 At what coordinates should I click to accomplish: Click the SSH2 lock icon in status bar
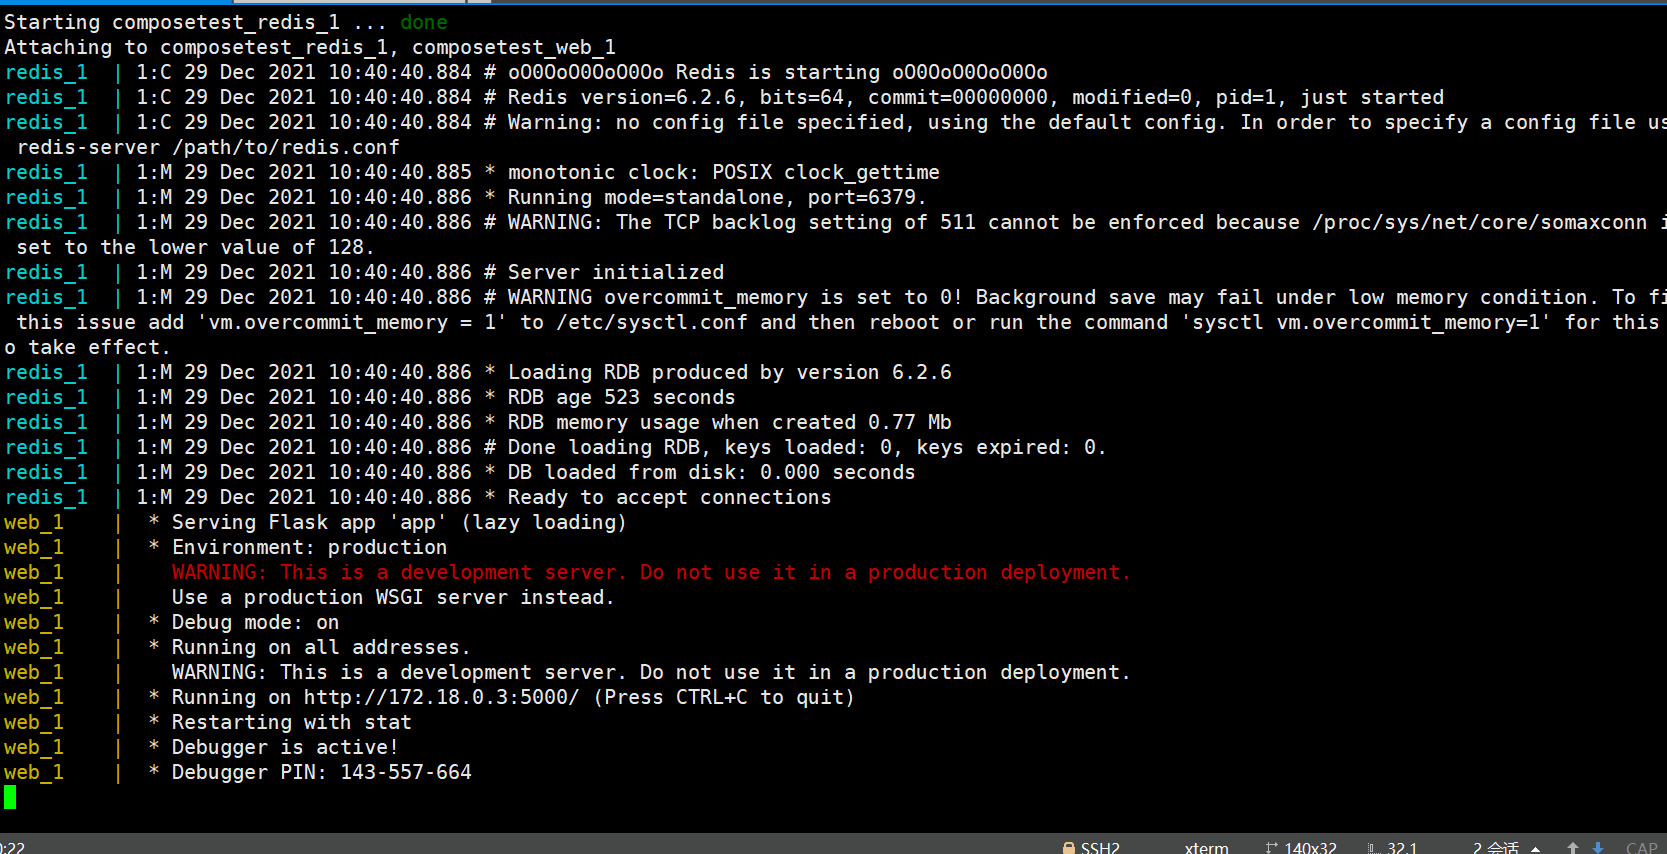pos(1068,847)
